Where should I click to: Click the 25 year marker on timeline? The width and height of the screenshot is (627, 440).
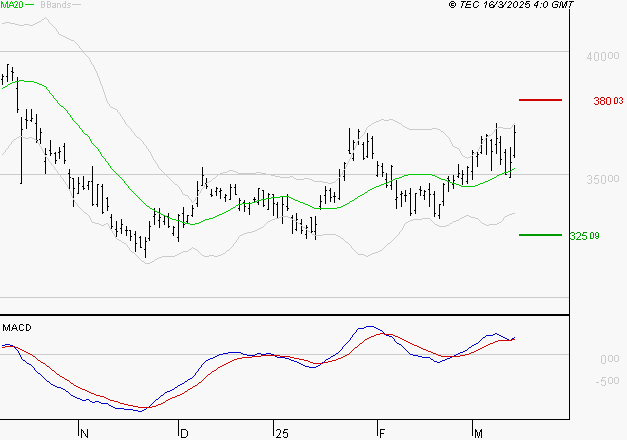[x=282, y=434]
